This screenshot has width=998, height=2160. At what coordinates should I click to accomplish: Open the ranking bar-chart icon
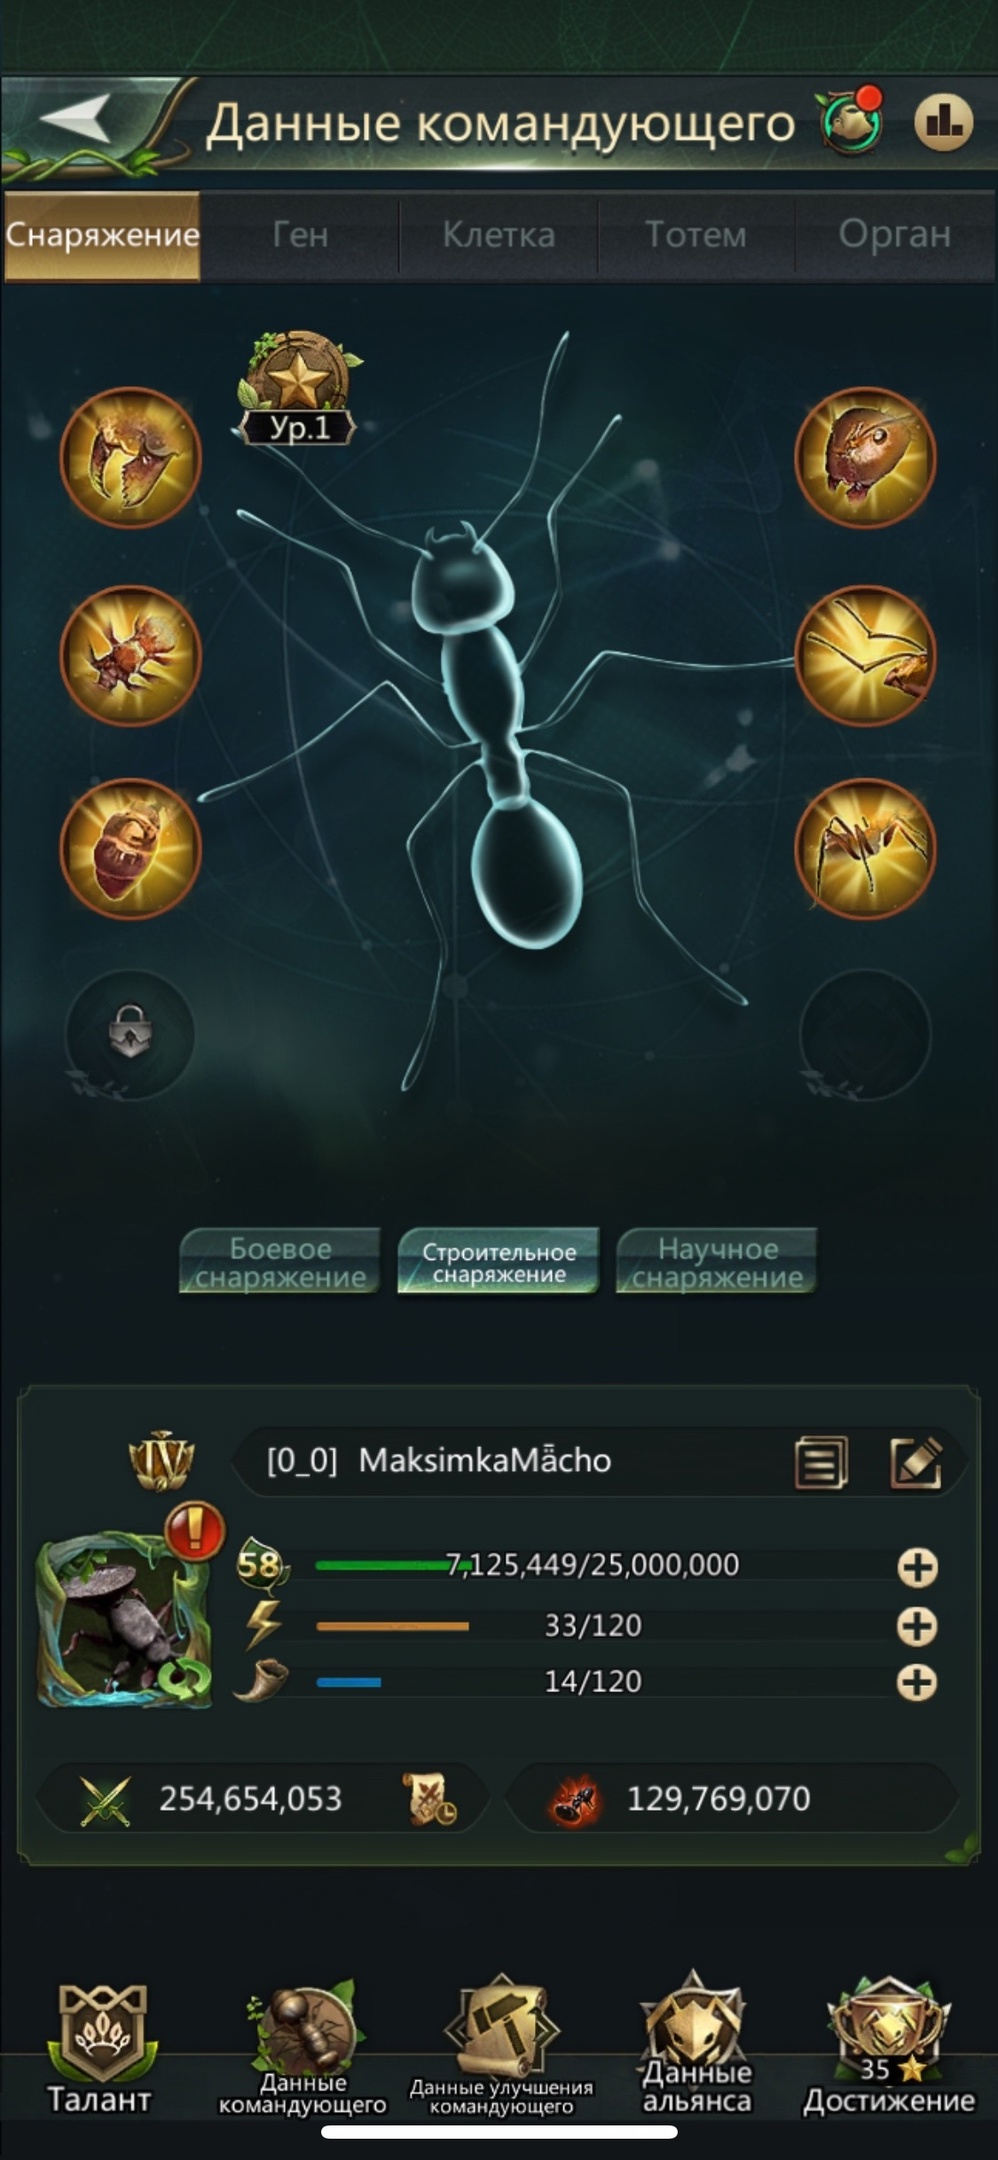coord(943,123)
